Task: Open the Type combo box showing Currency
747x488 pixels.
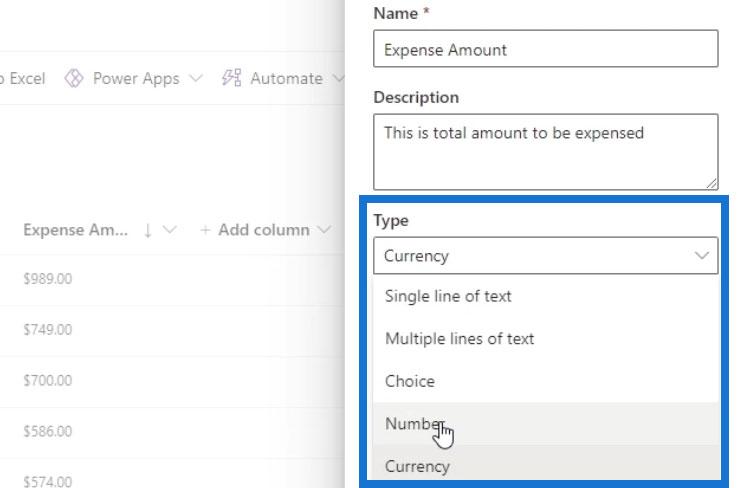Action: (x=545, y=256)
